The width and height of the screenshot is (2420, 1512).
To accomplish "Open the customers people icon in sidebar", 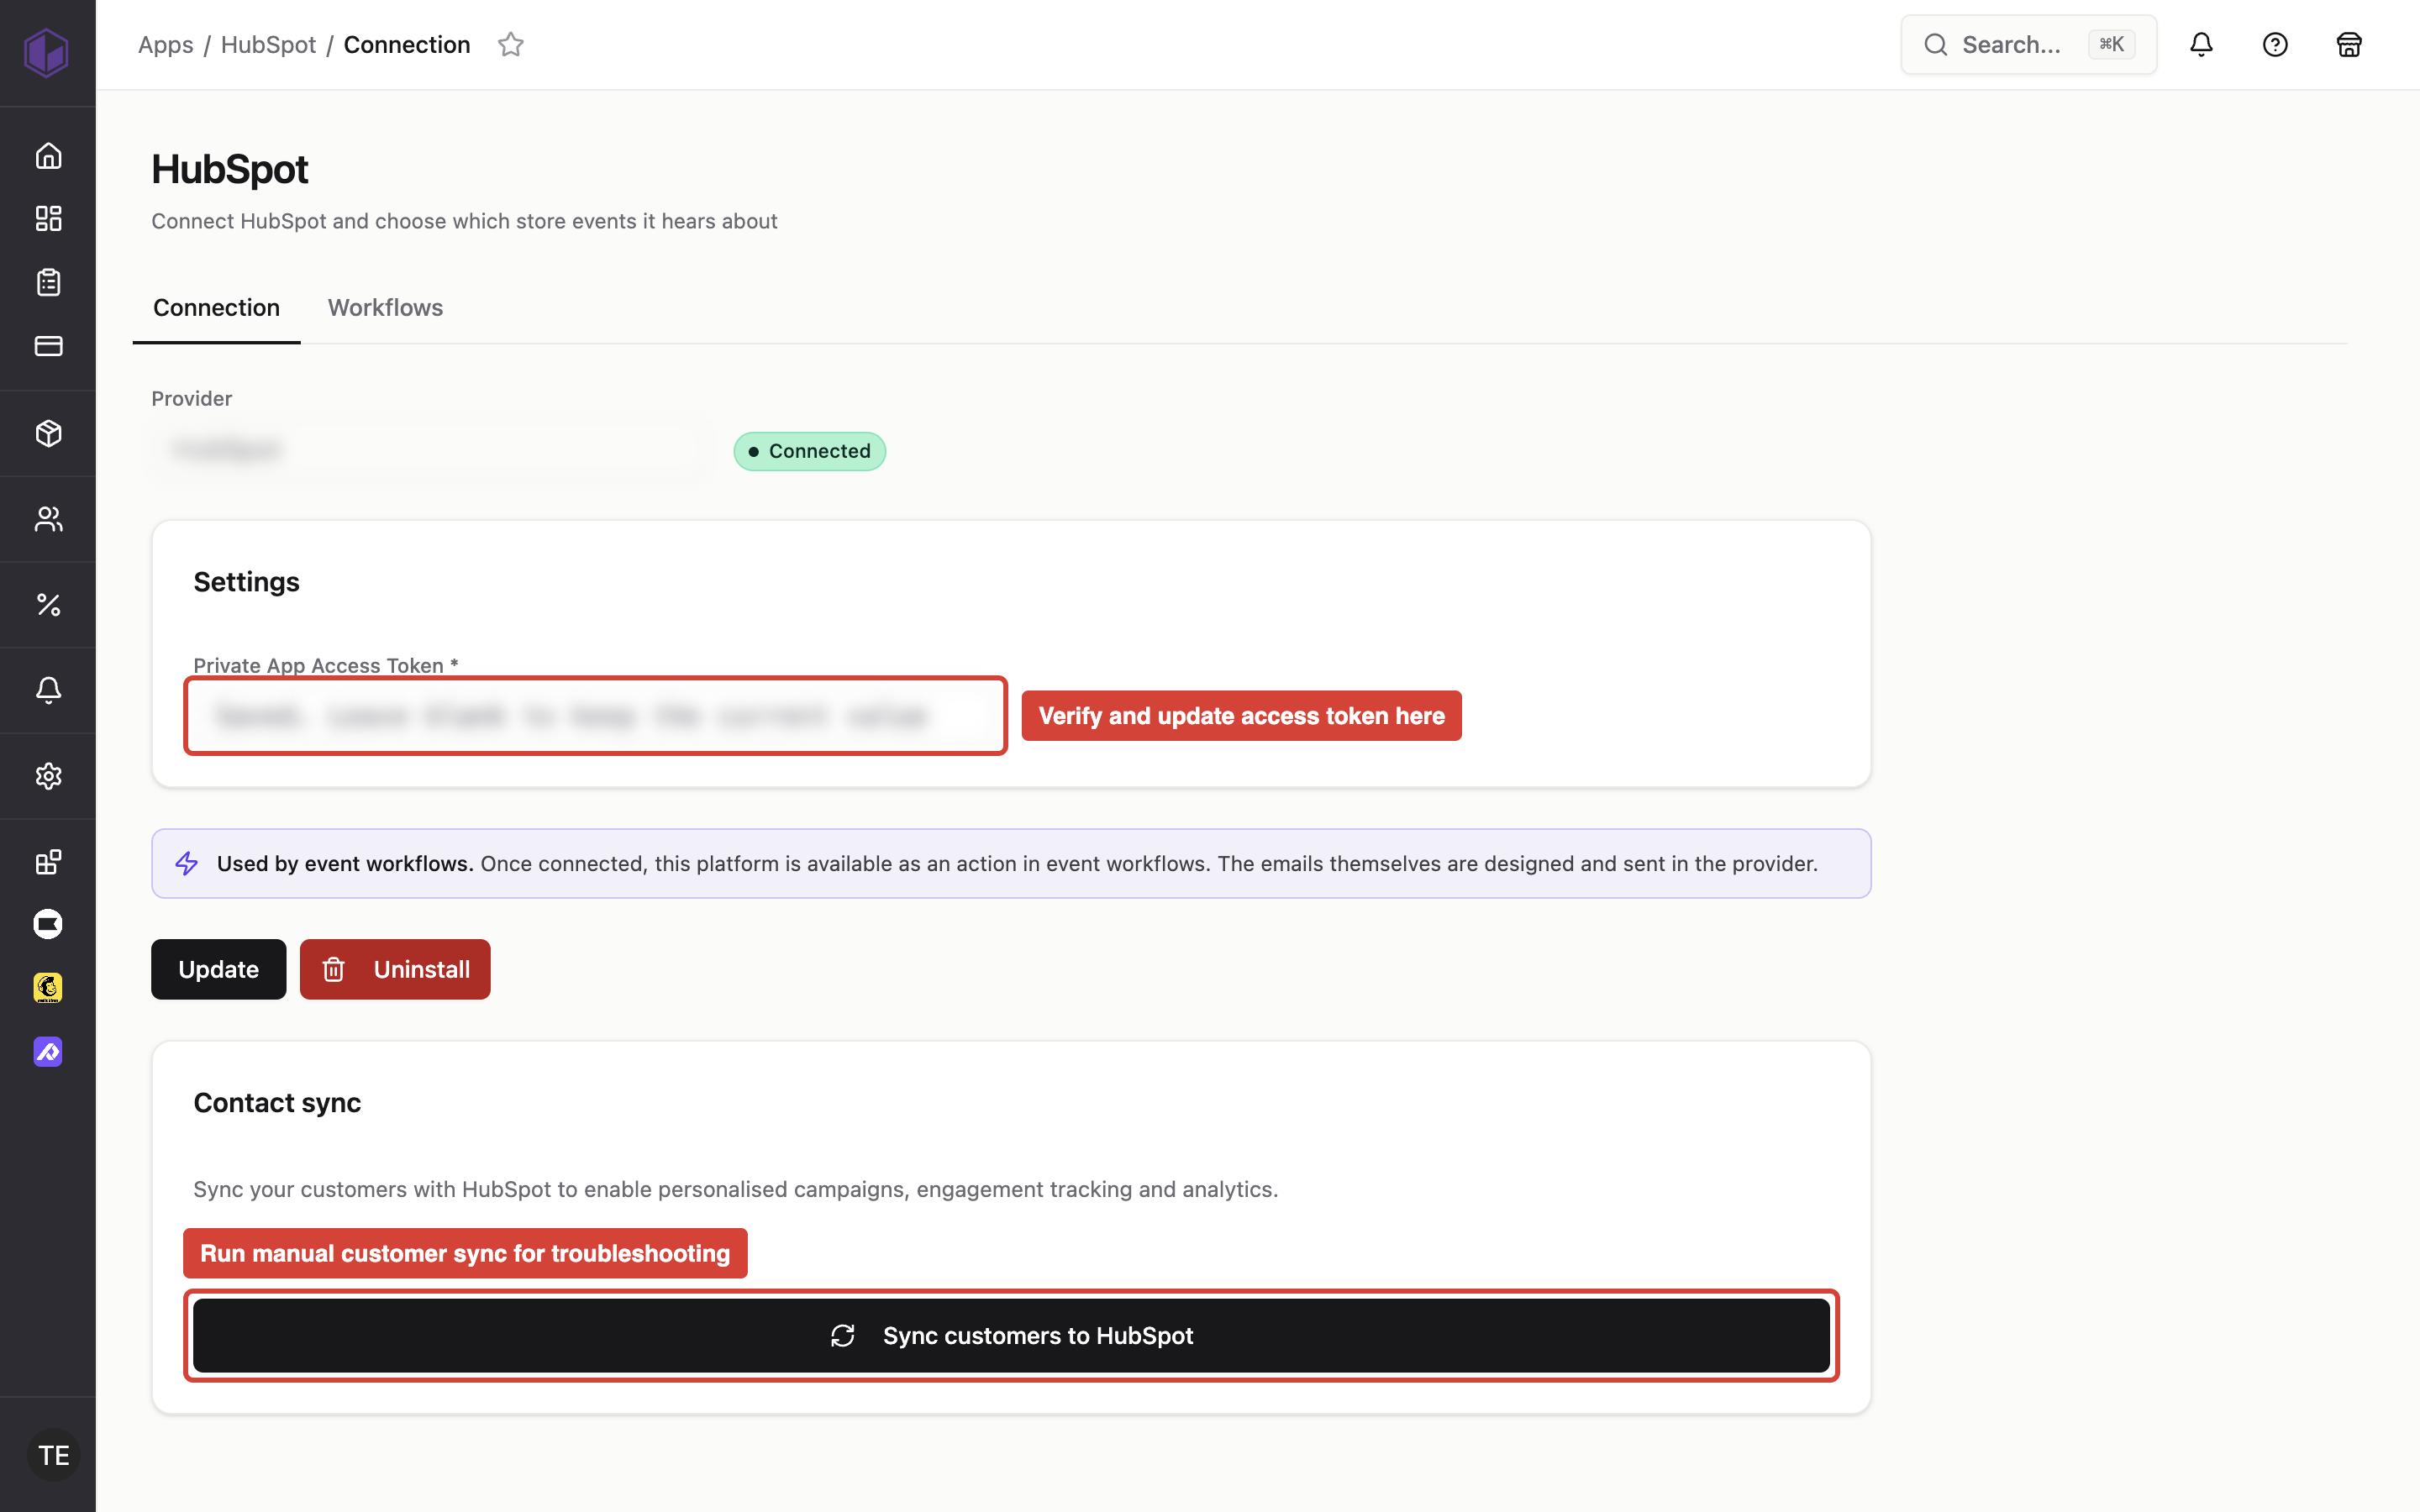I will pos(48,519).
